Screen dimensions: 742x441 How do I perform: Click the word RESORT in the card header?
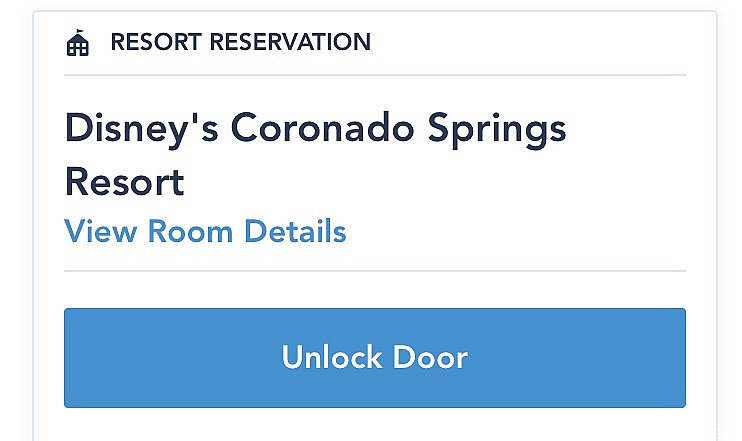click(156, 42)
